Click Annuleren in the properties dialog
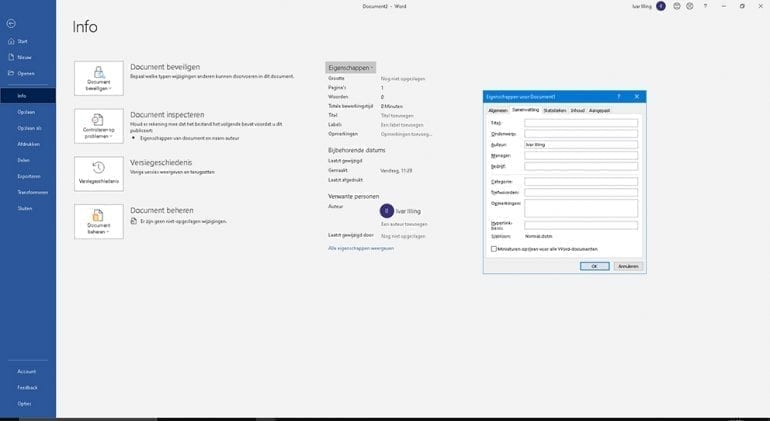 pyautogui.click(x=628, y=266)
